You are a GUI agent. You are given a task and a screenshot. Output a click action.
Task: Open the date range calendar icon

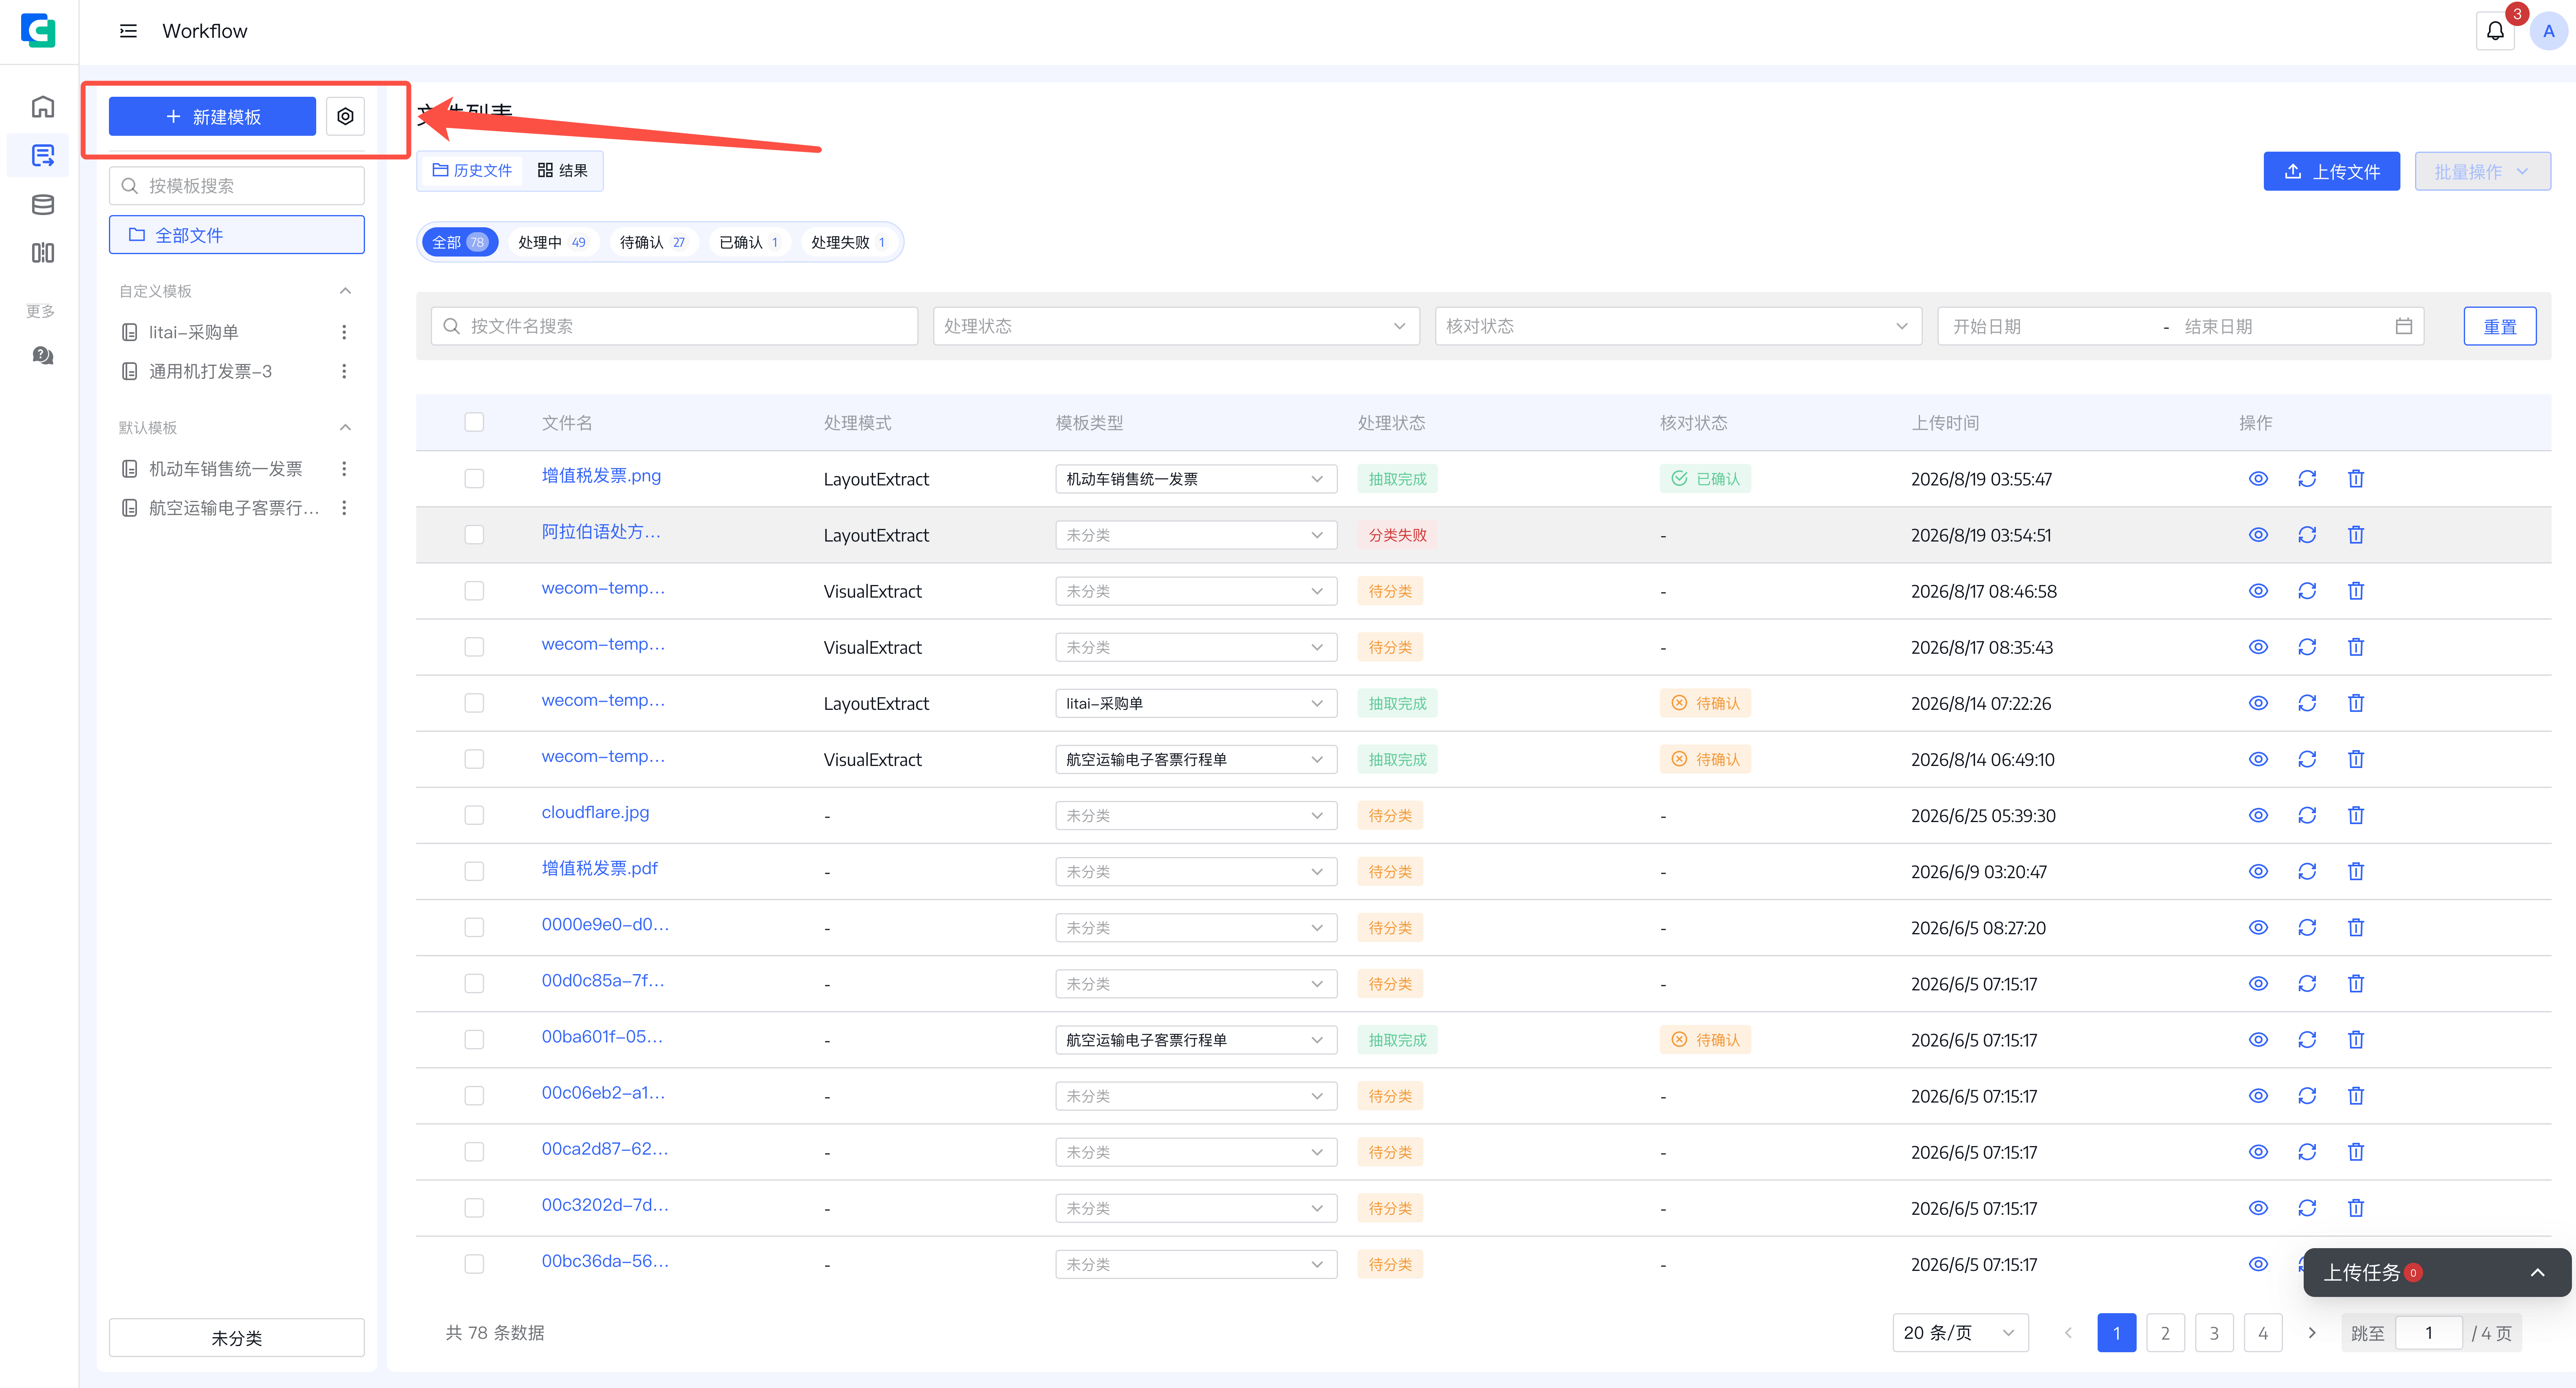point(2404,326)
